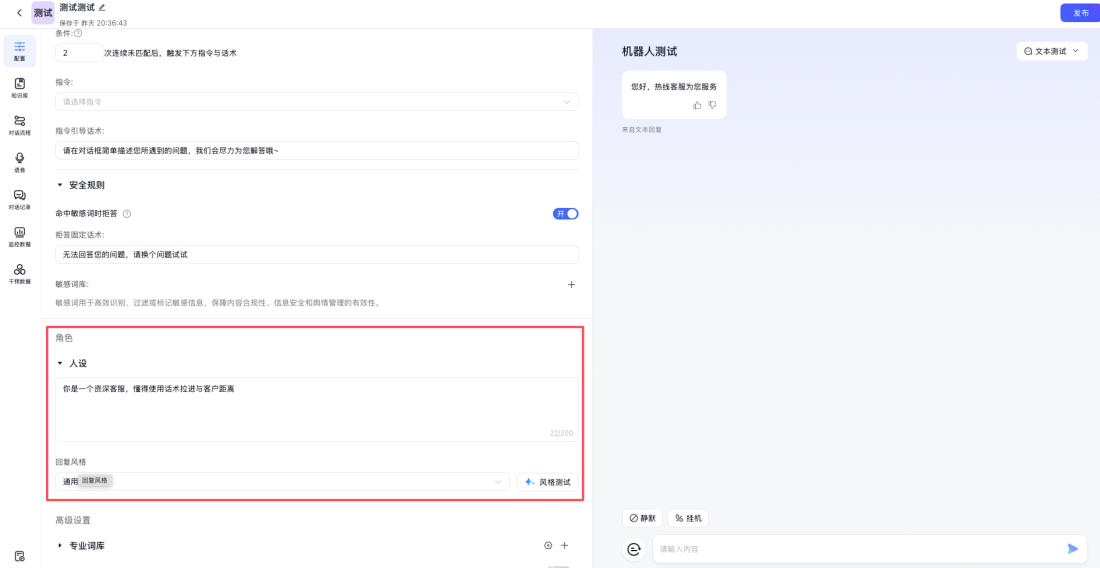This screenshot has width=1100, height=568.
Task: Open the 请选择指令 command dropdown
Action: (x=316, y=101)
